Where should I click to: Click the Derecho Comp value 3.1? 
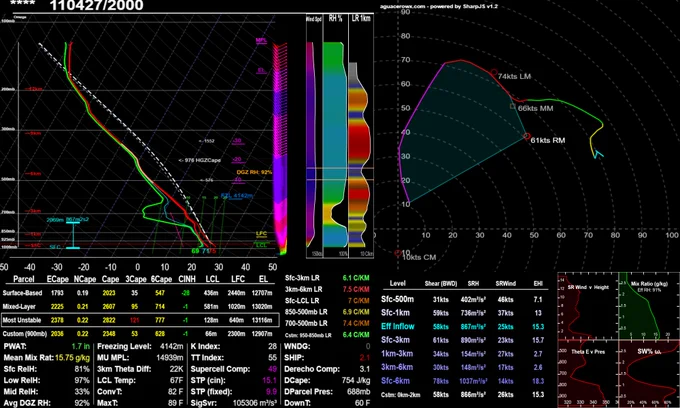click(365, 369)
